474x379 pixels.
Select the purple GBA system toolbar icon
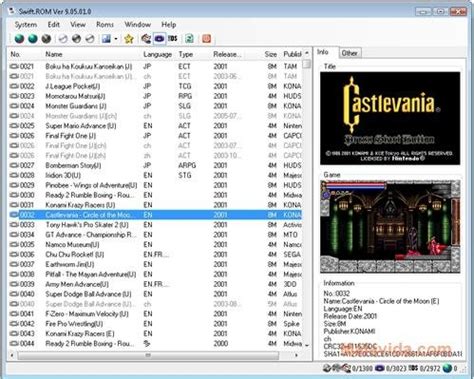tap(159, 39)
